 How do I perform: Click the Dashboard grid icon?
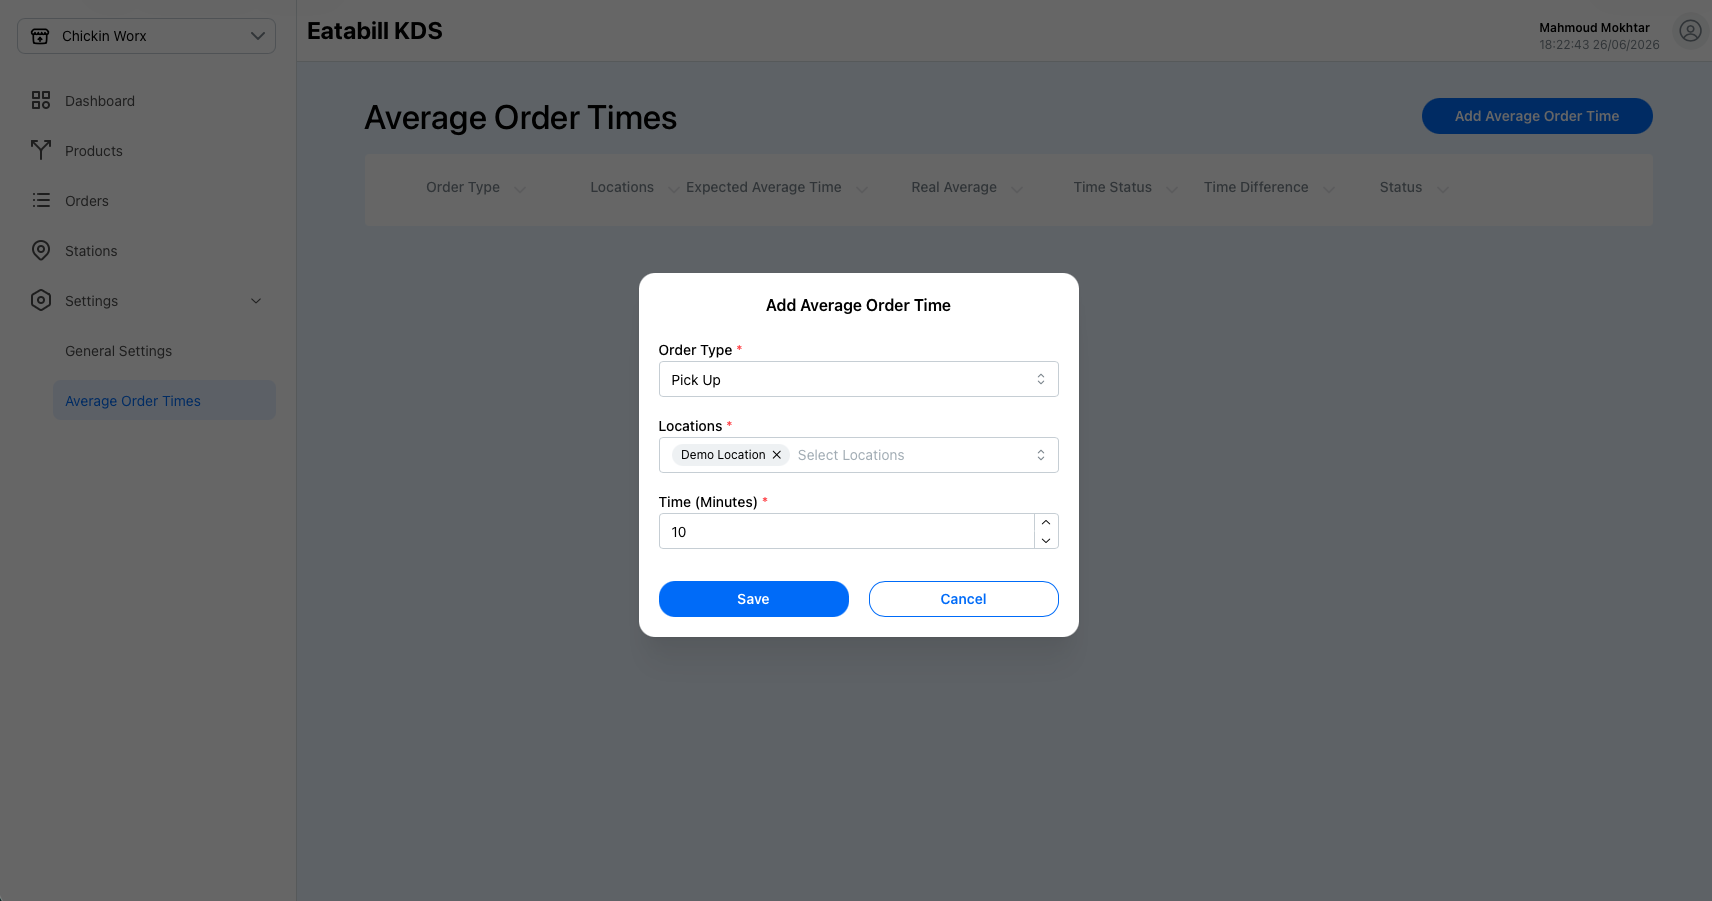(41, 100)
